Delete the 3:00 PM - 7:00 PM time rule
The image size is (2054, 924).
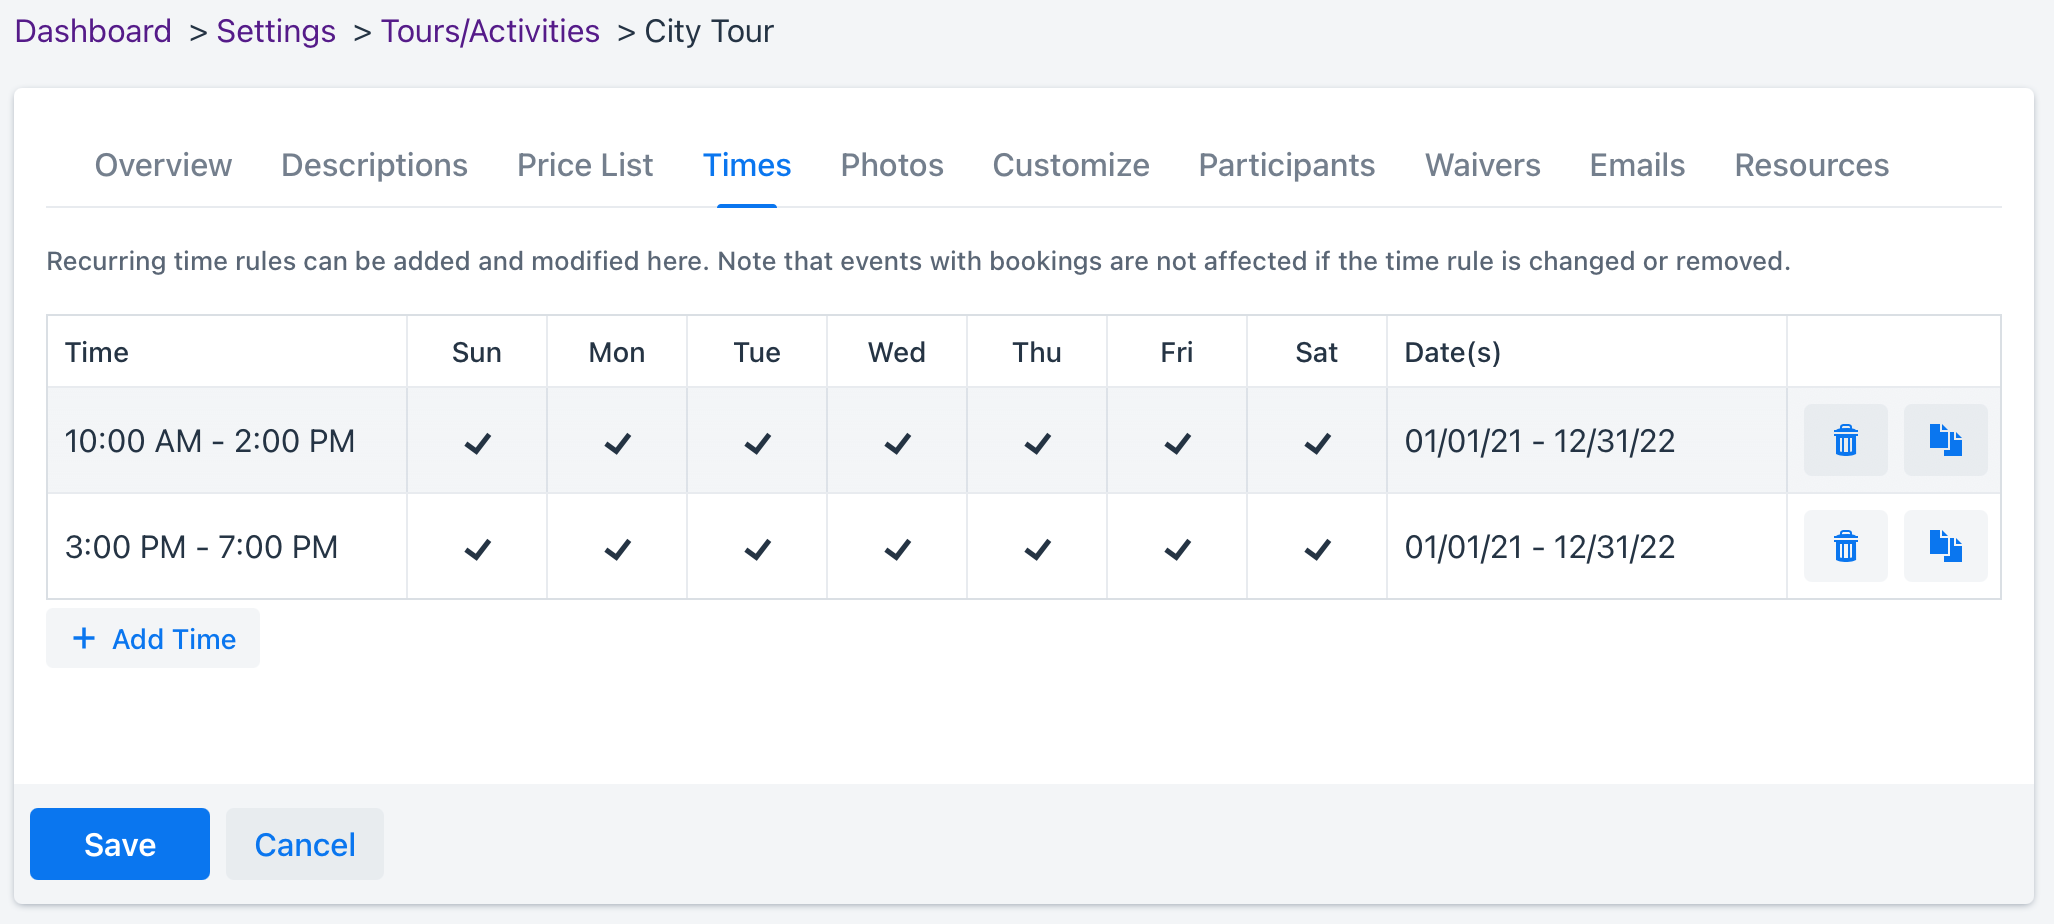[x=1845, y=546]
